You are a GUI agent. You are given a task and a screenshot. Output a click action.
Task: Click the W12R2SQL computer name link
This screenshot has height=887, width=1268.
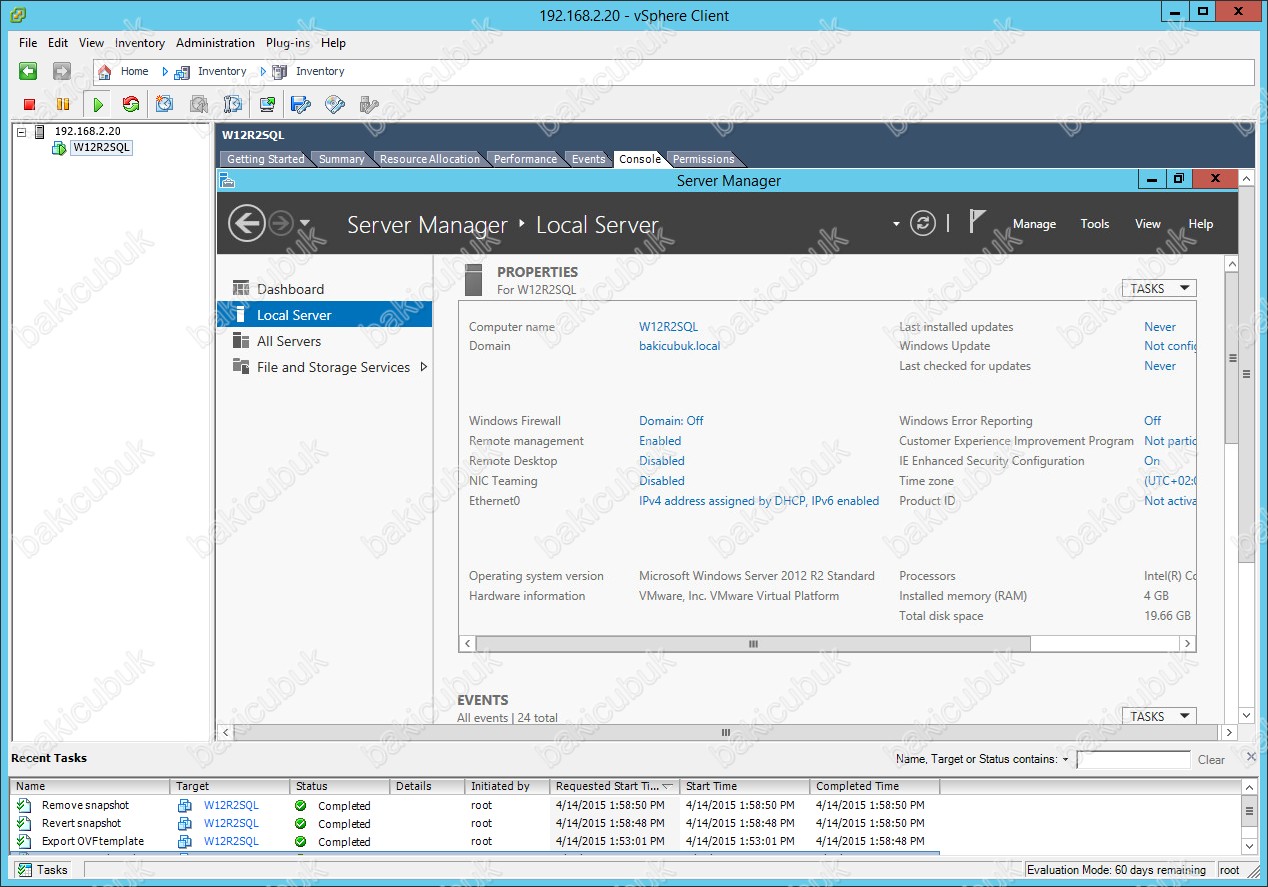click(x=668, y=327)
